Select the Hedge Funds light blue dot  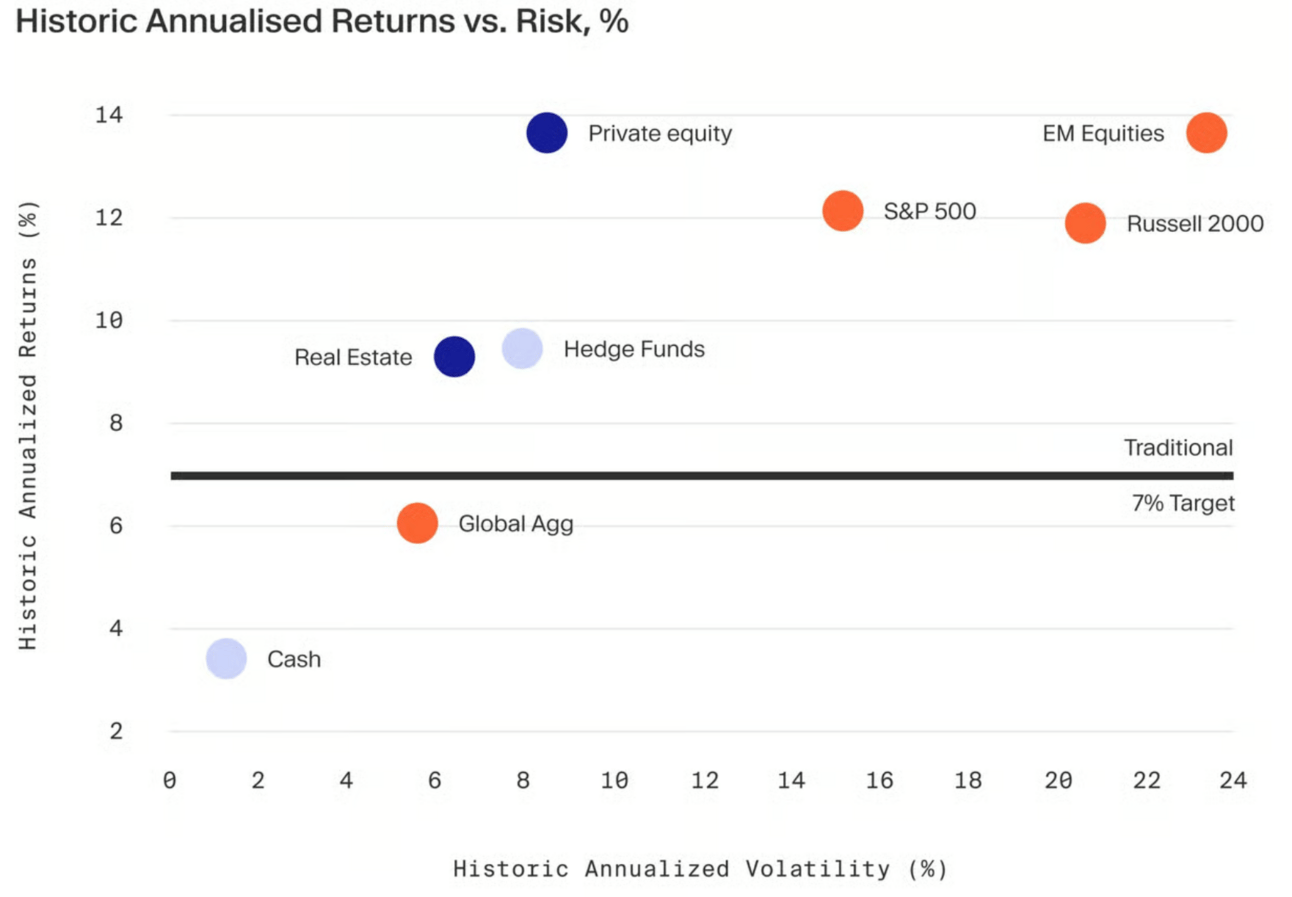click(522, 348)
